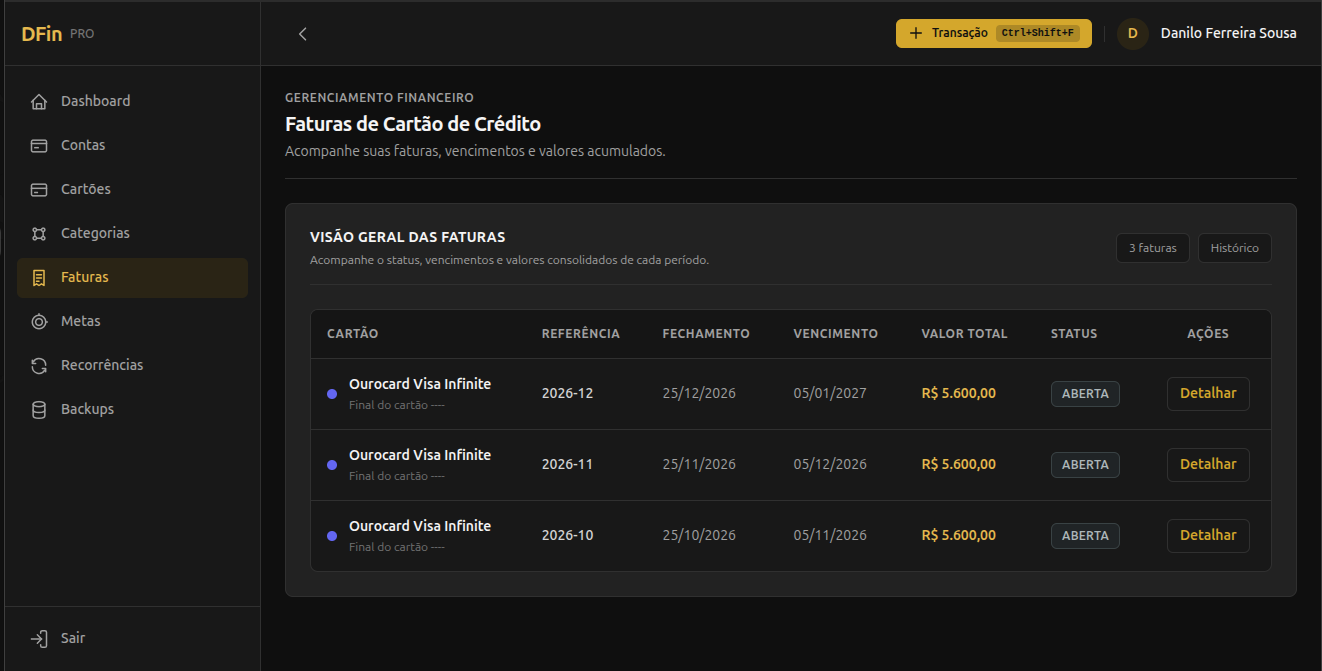Click the VENCIMENTO column header
The height and width of the screenshot is (671, 1322).
click(836, 334)
